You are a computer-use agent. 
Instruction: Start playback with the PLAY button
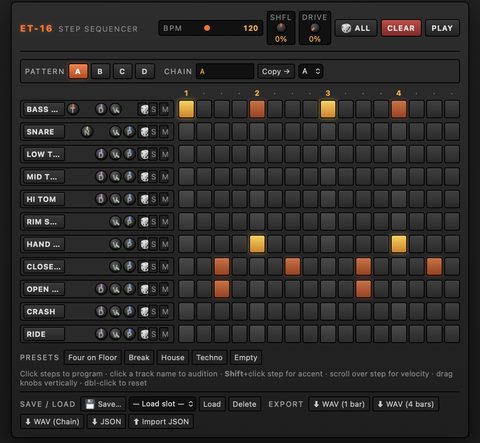(442, 28)
